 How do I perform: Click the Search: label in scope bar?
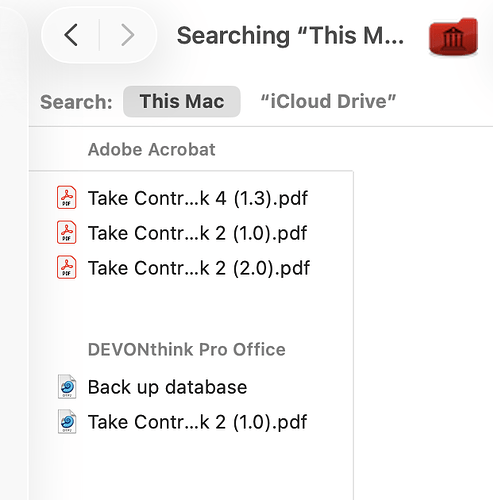[76, 102]
